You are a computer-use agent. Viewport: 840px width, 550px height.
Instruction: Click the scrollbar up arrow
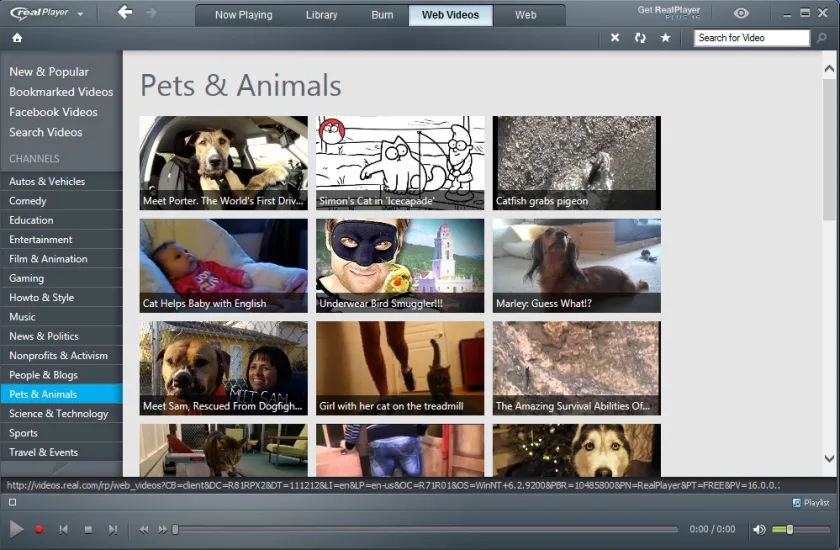tap(829, 69)
